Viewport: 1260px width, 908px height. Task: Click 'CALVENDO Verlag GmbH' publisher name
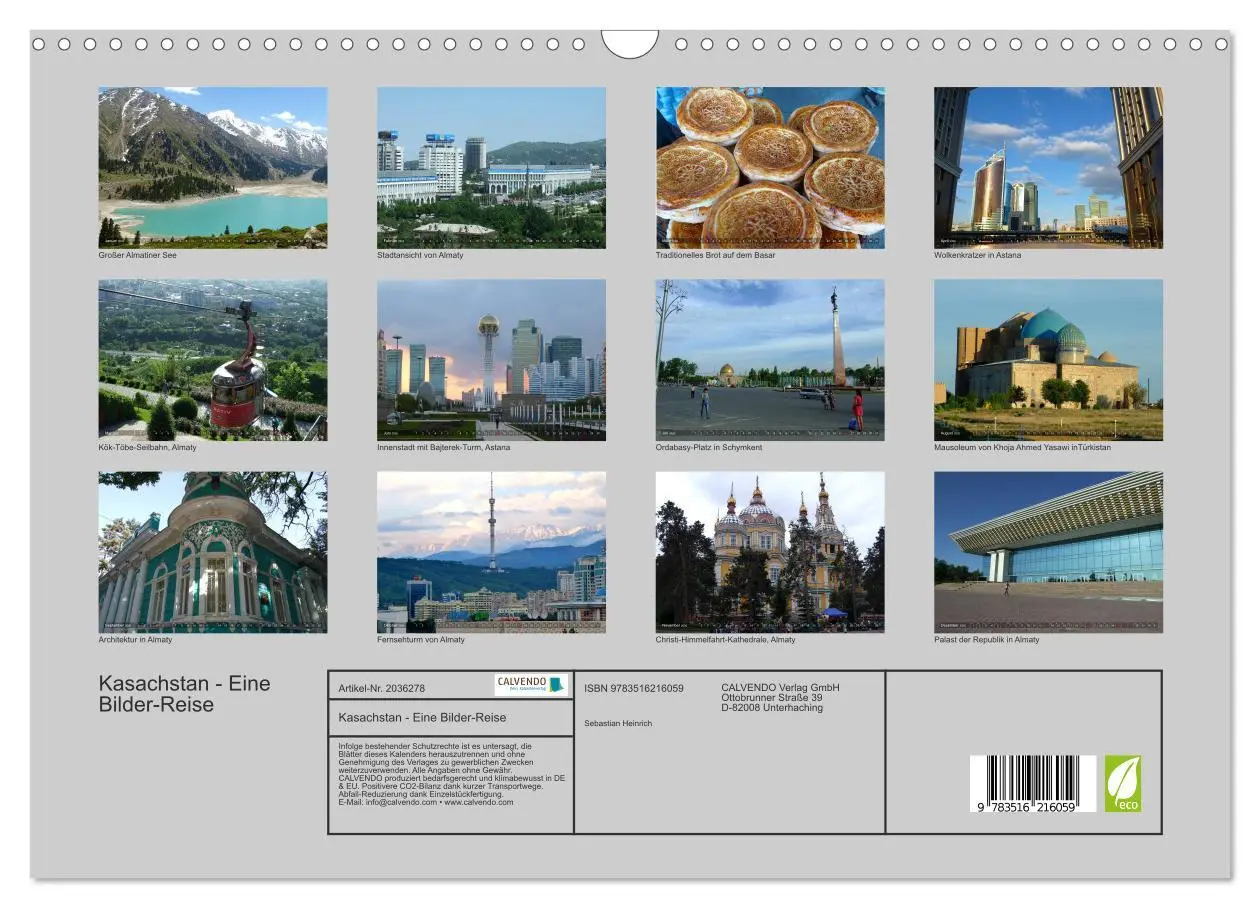point(780,687)
